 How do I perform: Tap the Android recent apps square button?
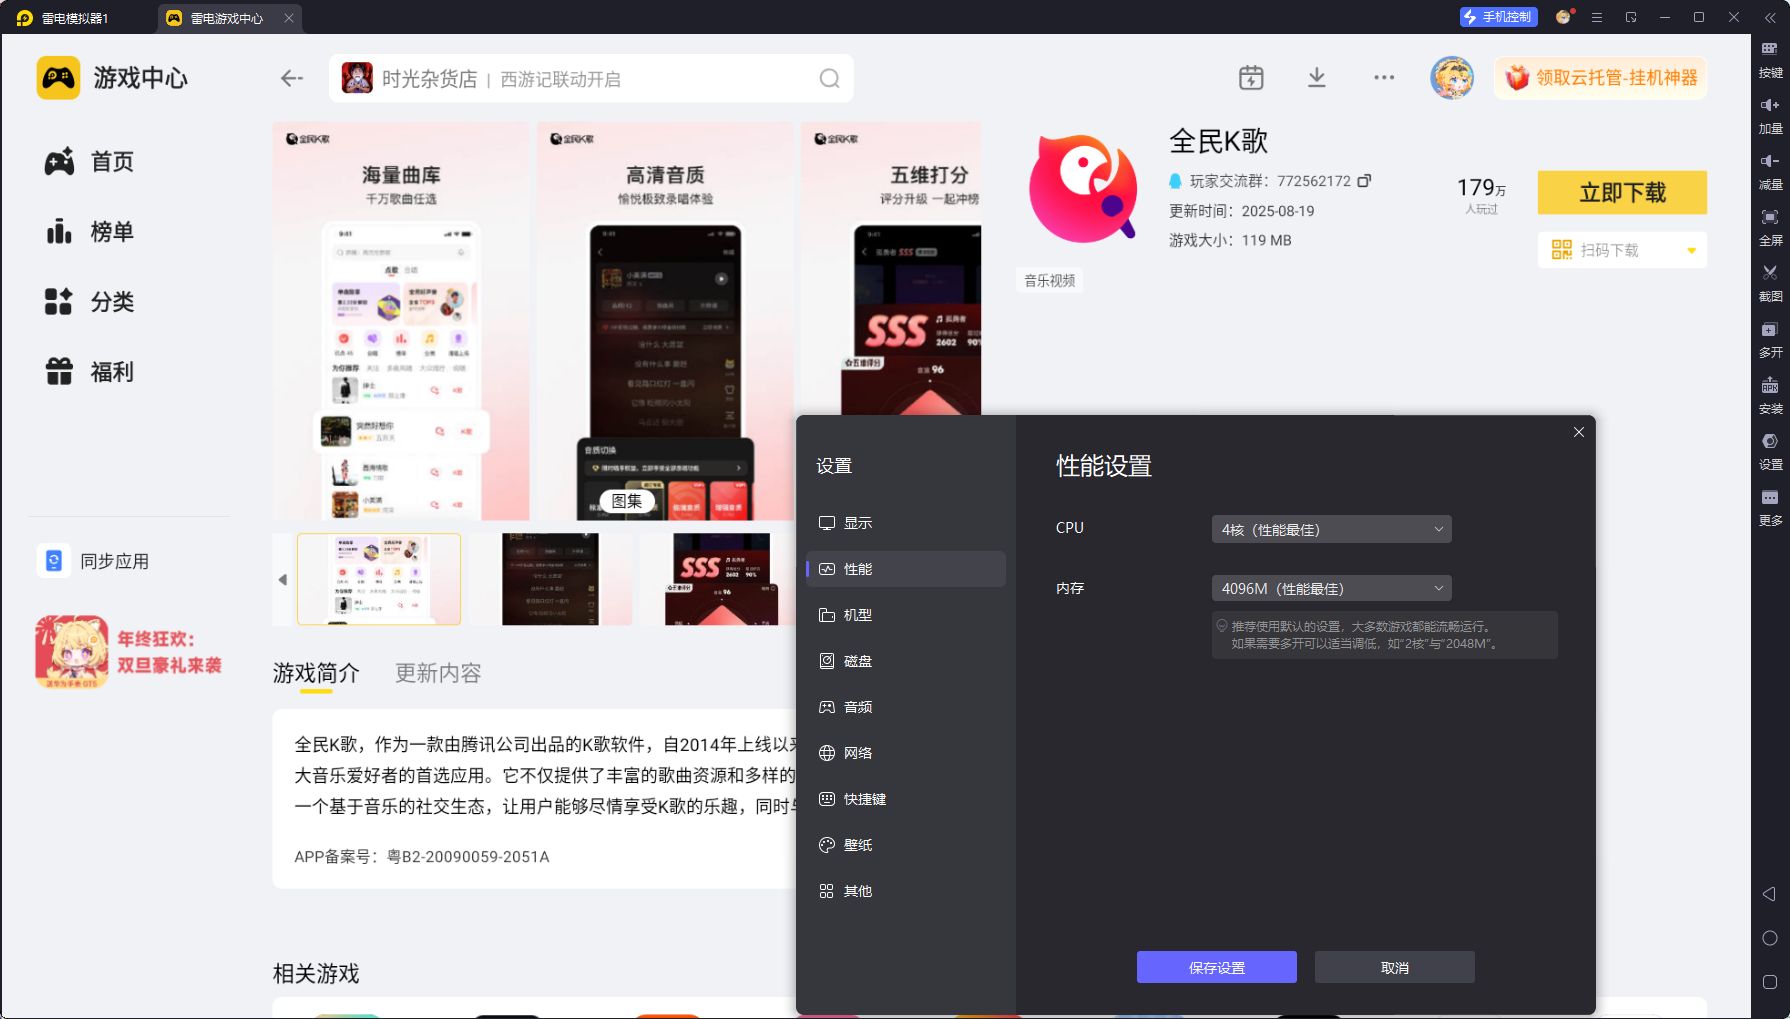pyautogui.click(x=1769, y=982)
